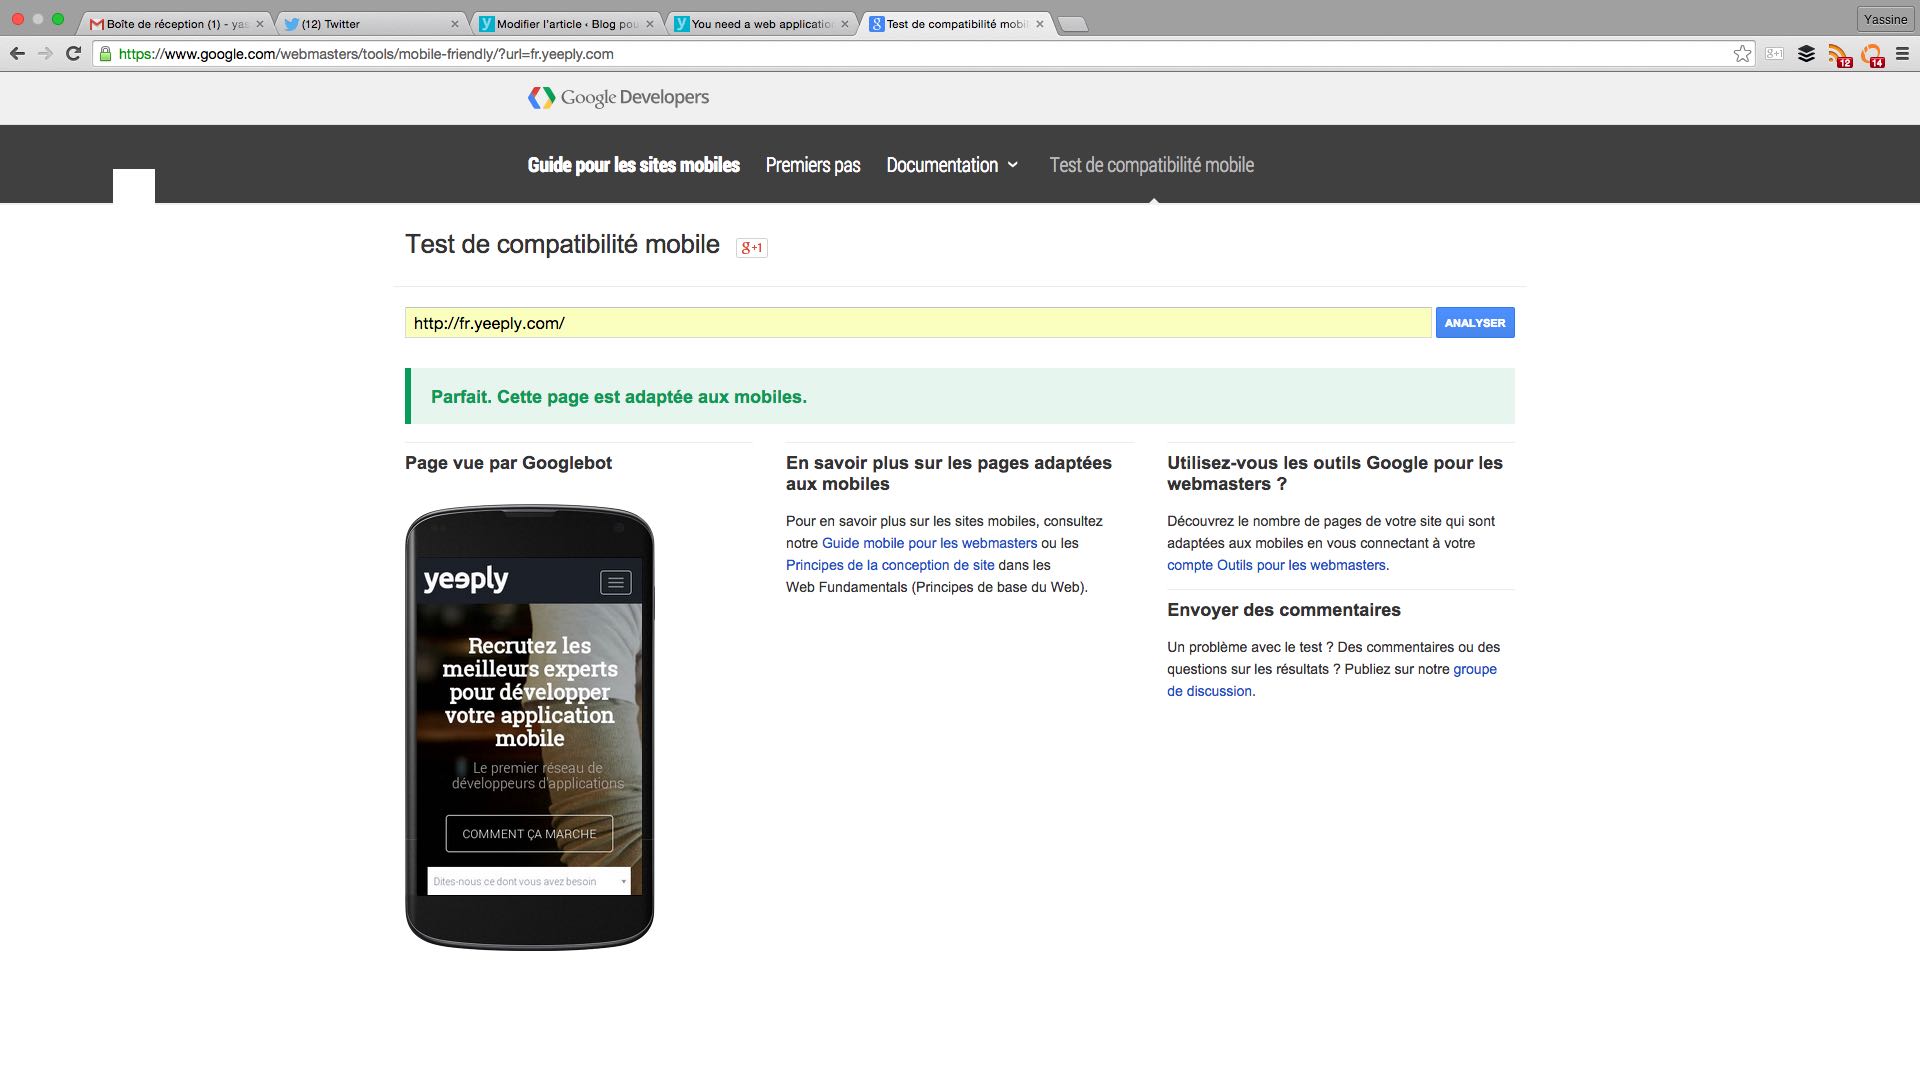Open the extension badge showing 14 notifications
Image resolution: width=1920 pixels, height=1080 pixels.
1873,55
